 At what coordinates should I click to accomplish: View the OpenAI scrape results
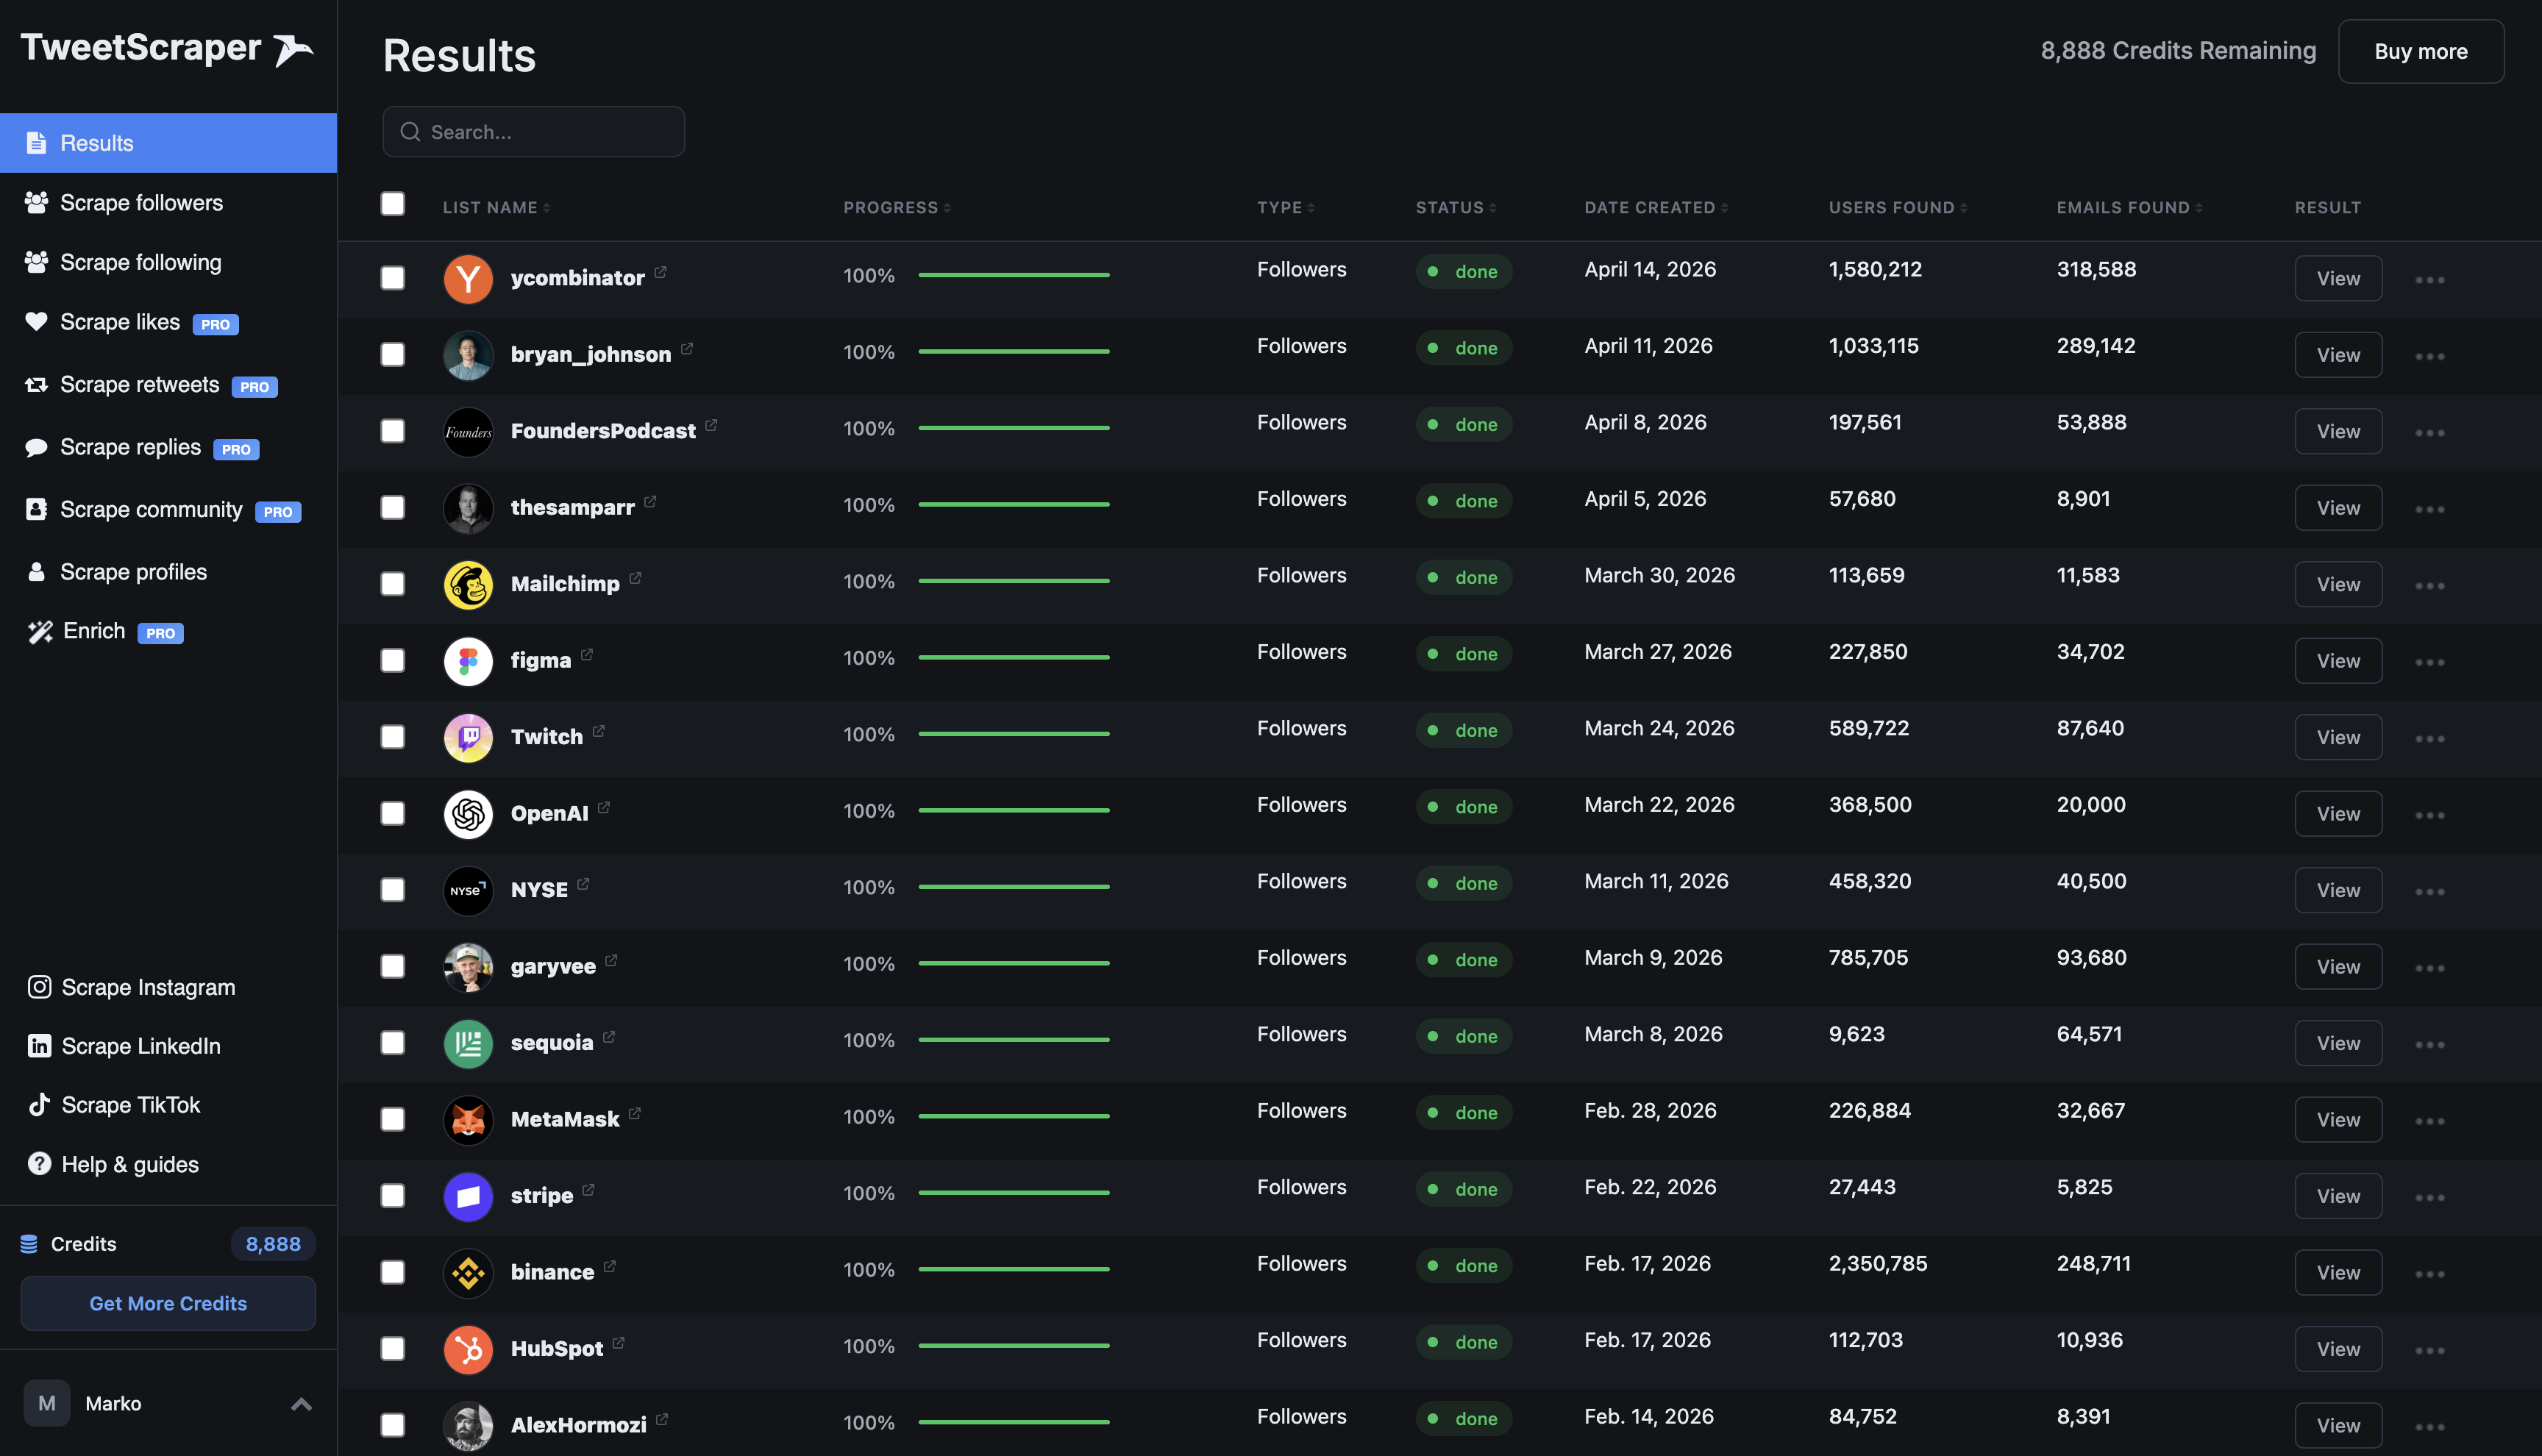pyautogui.click(x=2337, y=813)
